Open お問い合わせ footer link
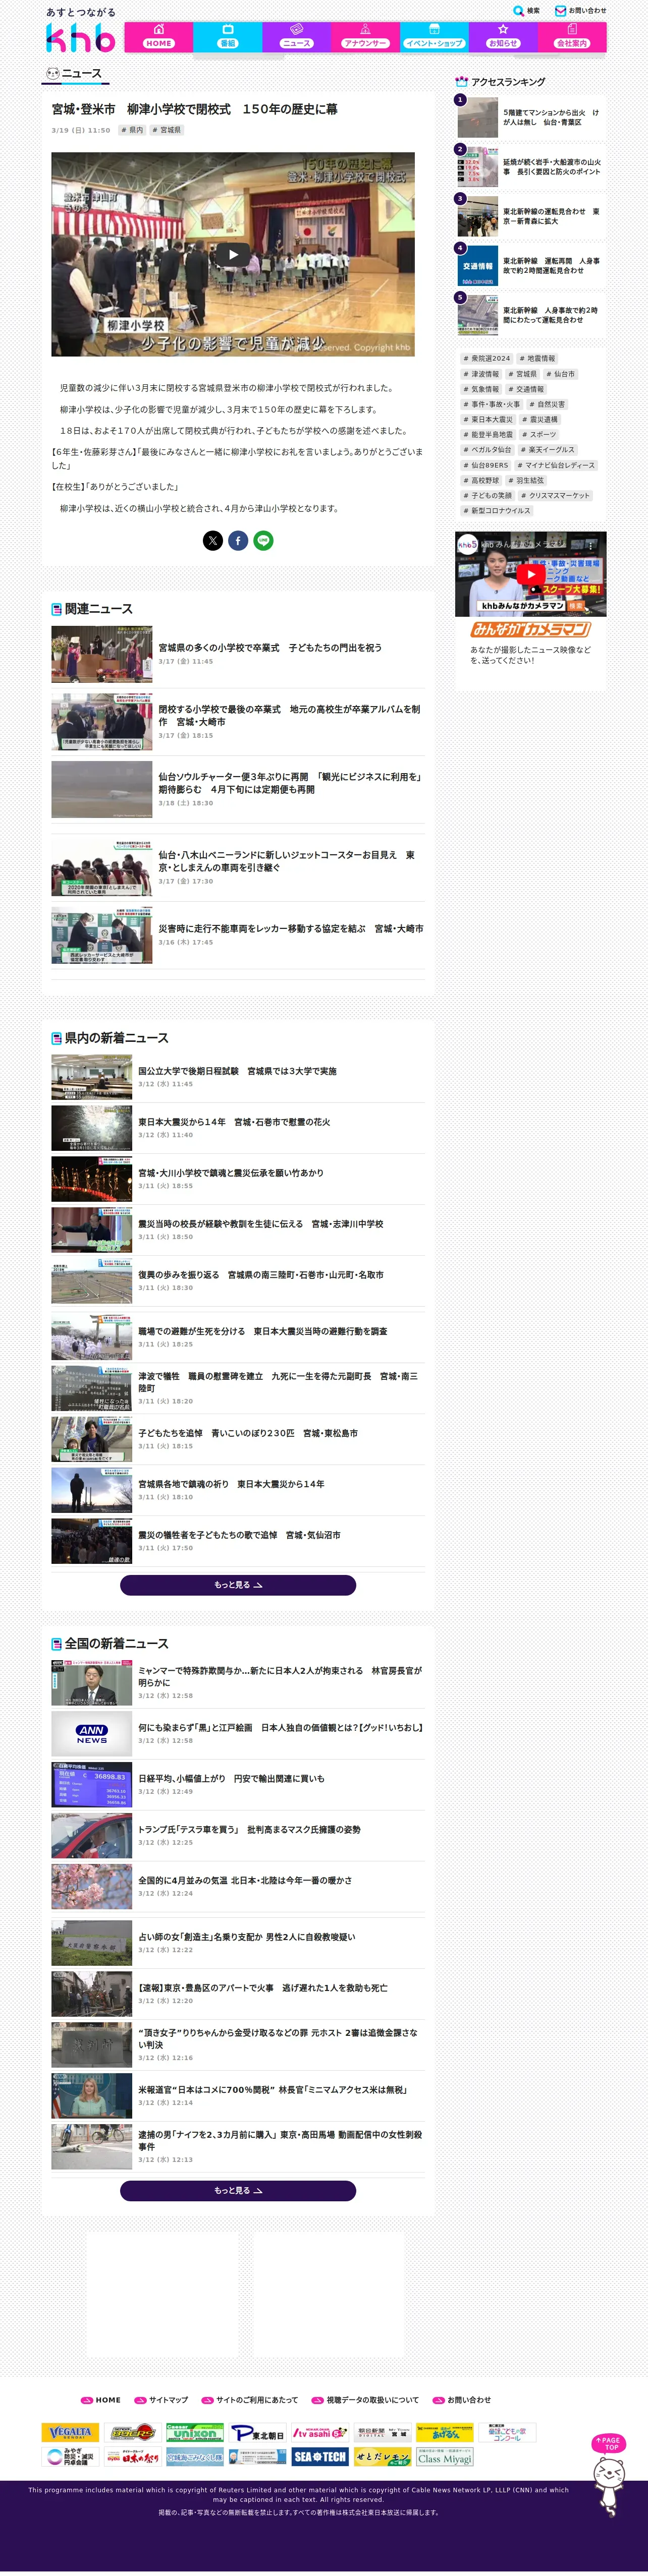648x2576 pixels. click(462, 2399)
